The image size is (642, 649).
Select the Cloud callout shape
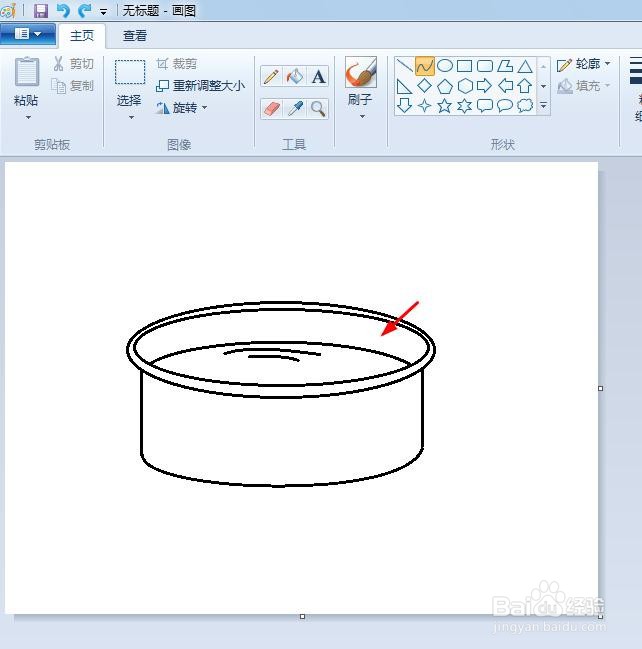point(525,106)
